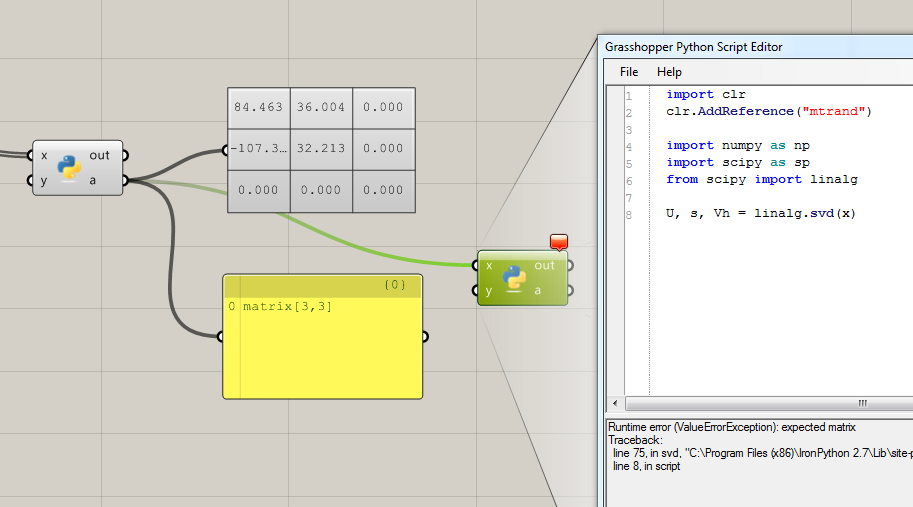
Task: Click the yellow panel's left input grip
Action: click(x=220, y=336)
